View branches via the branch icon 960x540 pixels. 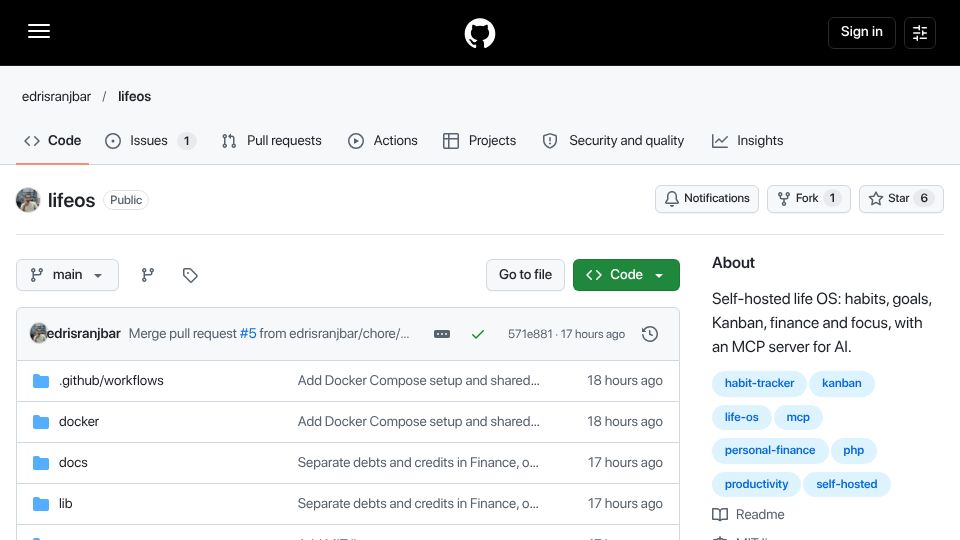[148, 275]
